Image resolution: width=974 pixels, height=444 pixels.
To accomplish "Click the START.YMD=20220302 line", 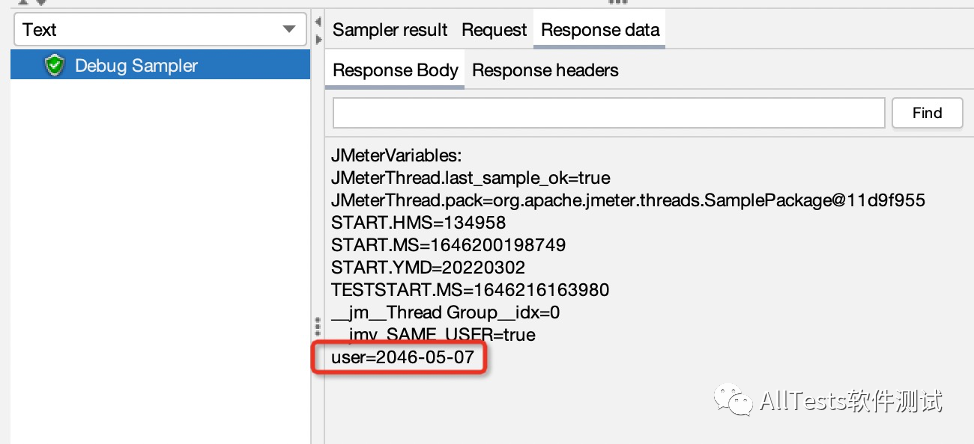I will click(428, 268).
